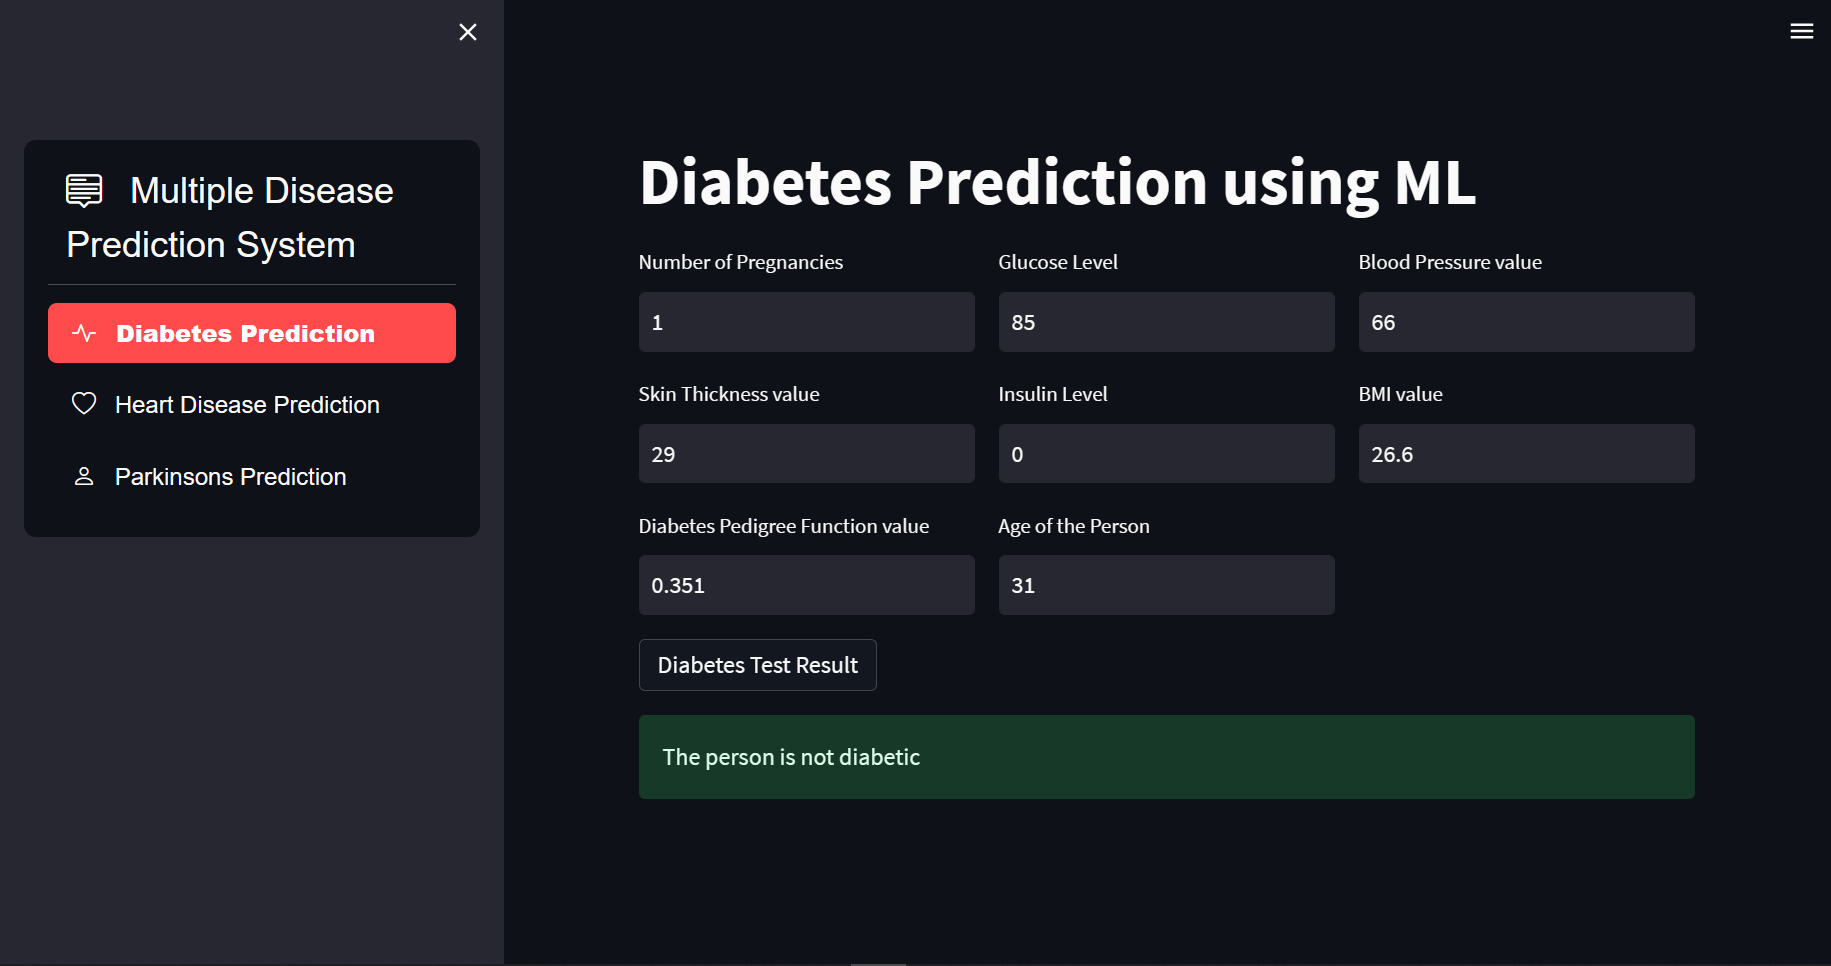This screenshot has width=1831, height=966.
Task: Click inside the Blood Pressure value field
Action: [x=1525, y=322]
